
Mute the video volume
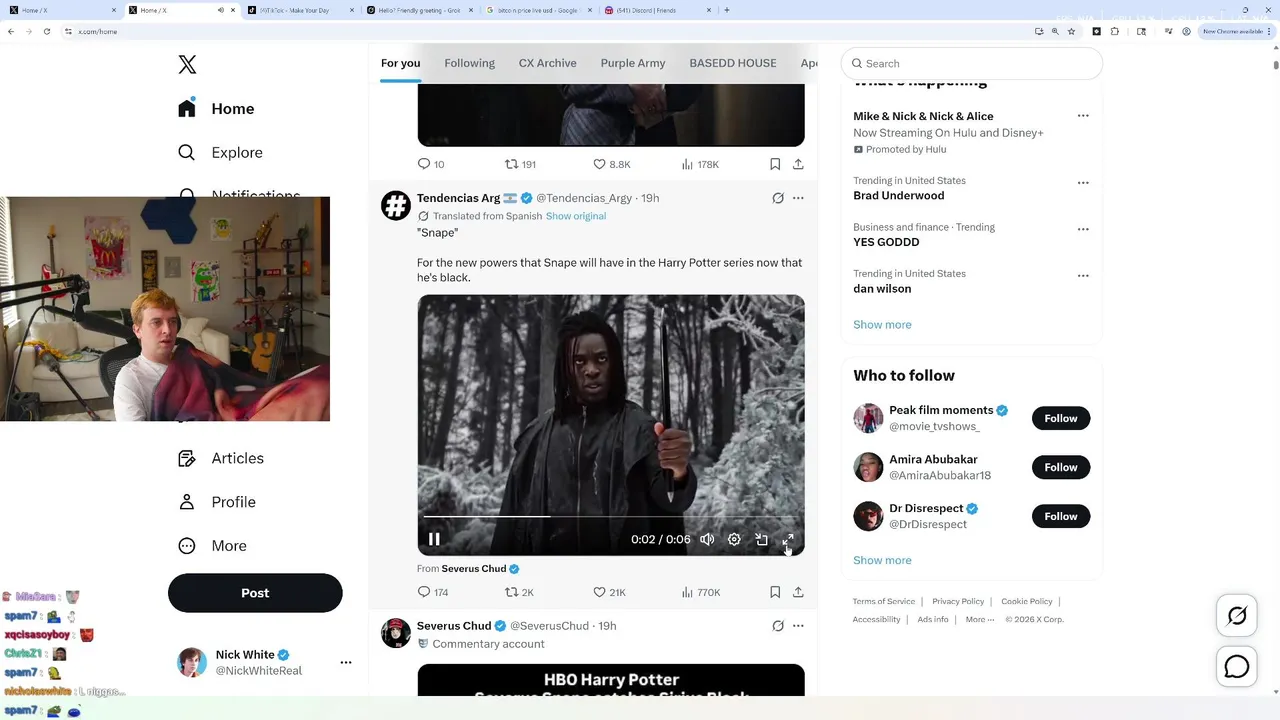(x=707, y=539)
